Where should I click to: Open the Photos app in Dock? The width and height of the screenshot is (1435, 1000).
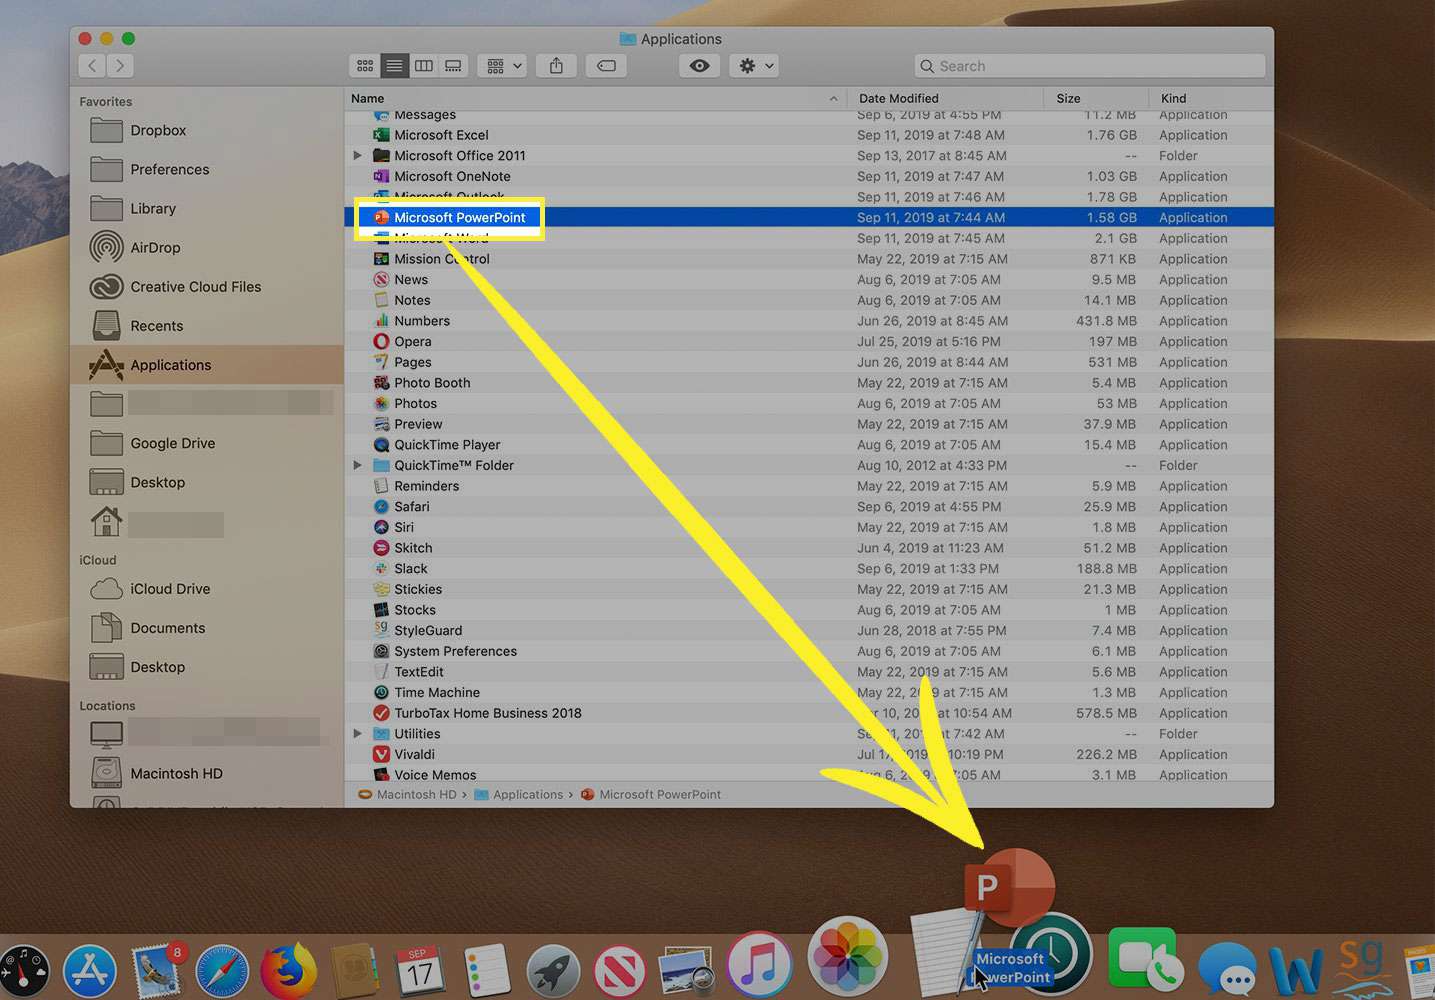(848, 956)
